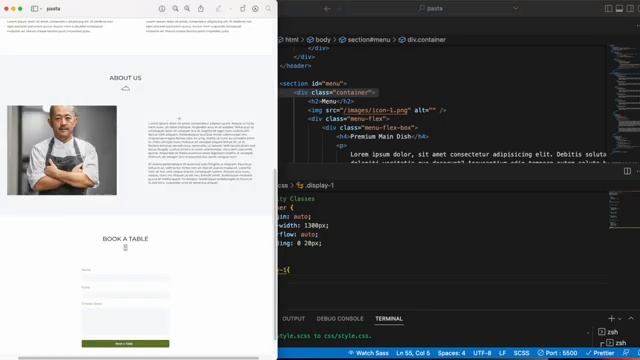Maximize panel with the up chevron icon
Viewport: 640px width, 360px height.
point(631,318)
